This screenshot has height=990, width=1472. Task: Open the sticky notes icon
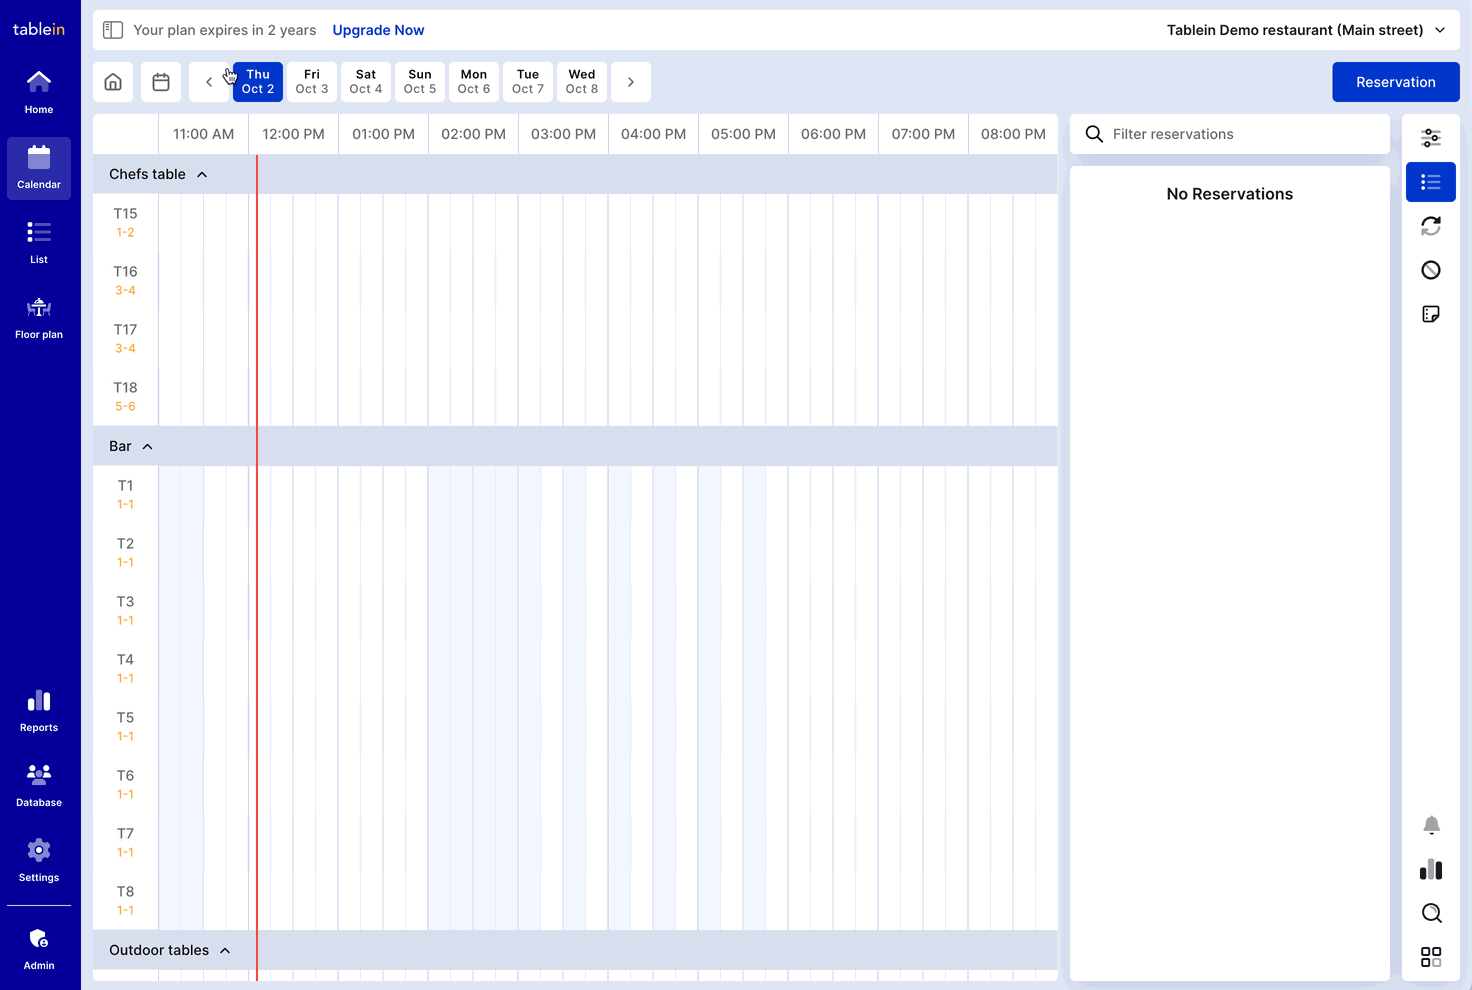pyautogui.click(x=1431, y=314)
